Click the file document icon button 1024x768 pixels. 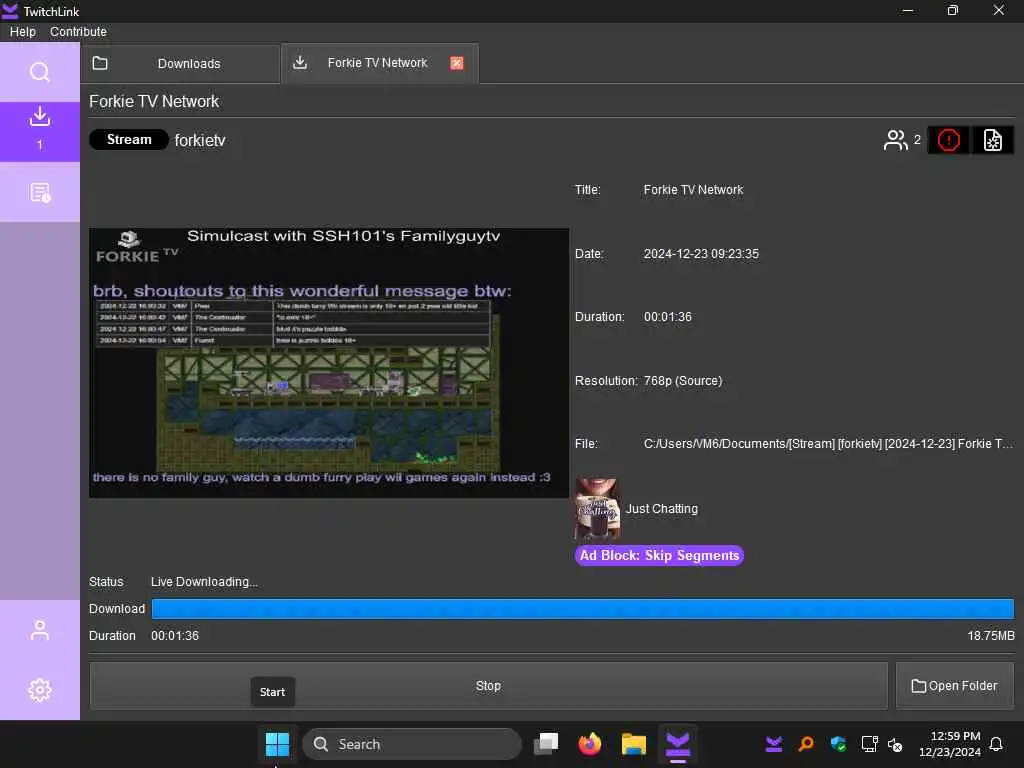pyautogui.click(x=993, y=140)
